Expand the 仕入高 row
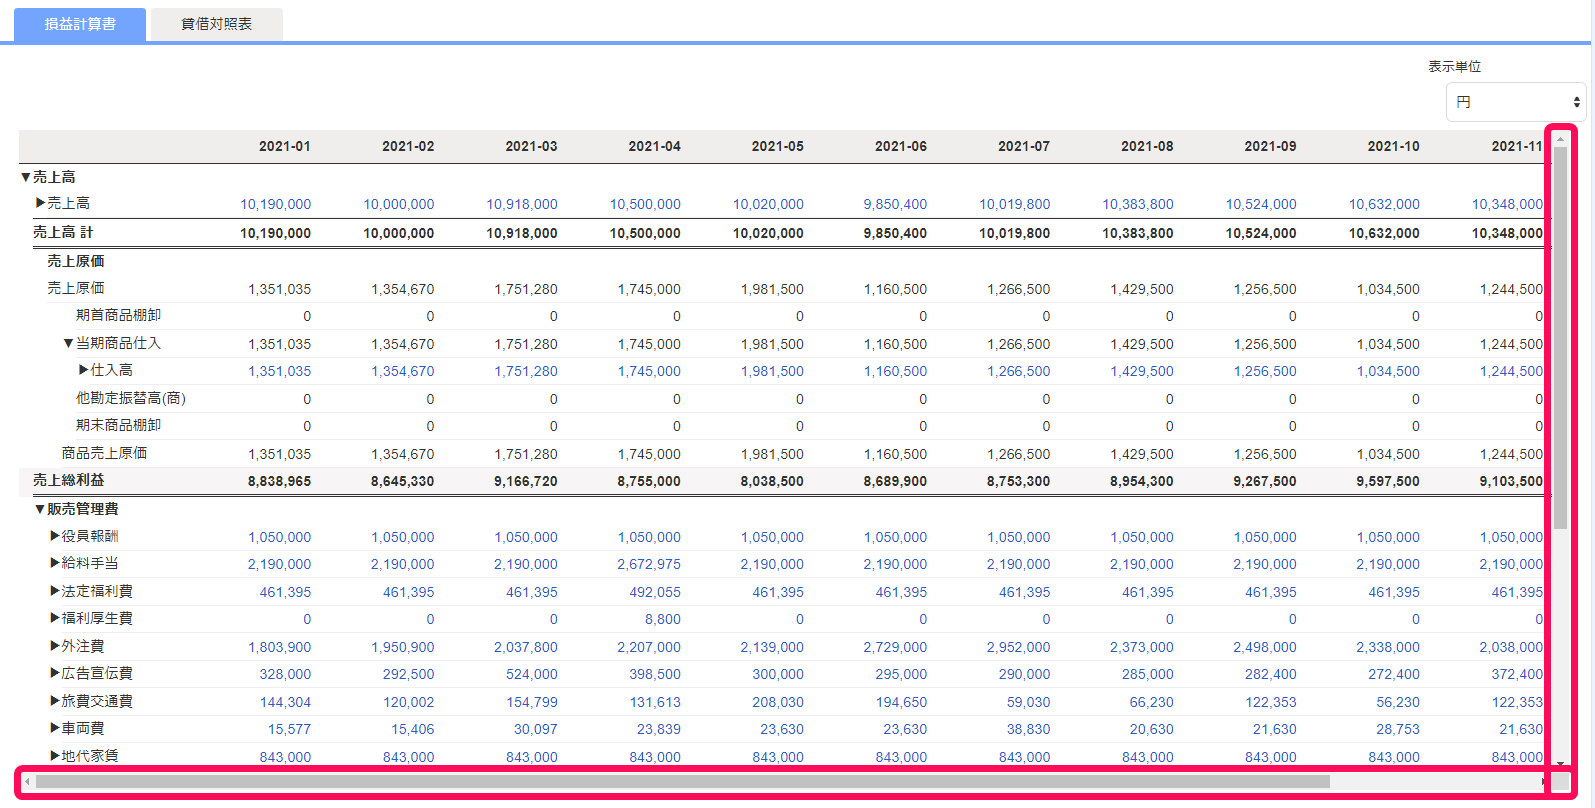This screenshot has height=808, width=1595. click(x=84, y=370)
